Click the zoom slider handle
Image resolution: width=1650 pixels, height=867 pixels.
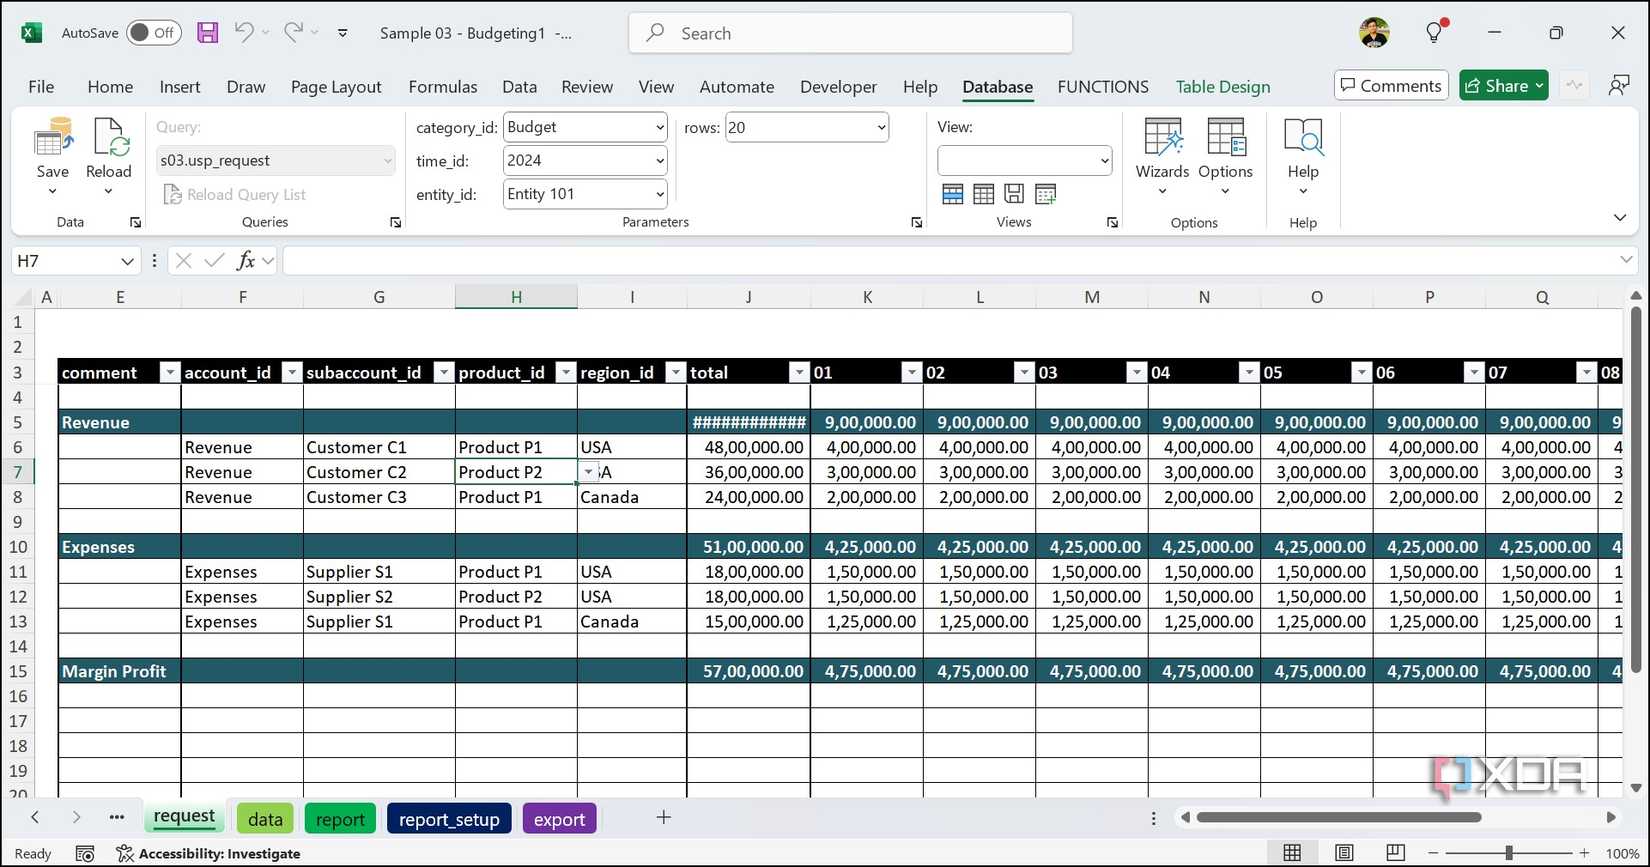[x=1509, y=853]
